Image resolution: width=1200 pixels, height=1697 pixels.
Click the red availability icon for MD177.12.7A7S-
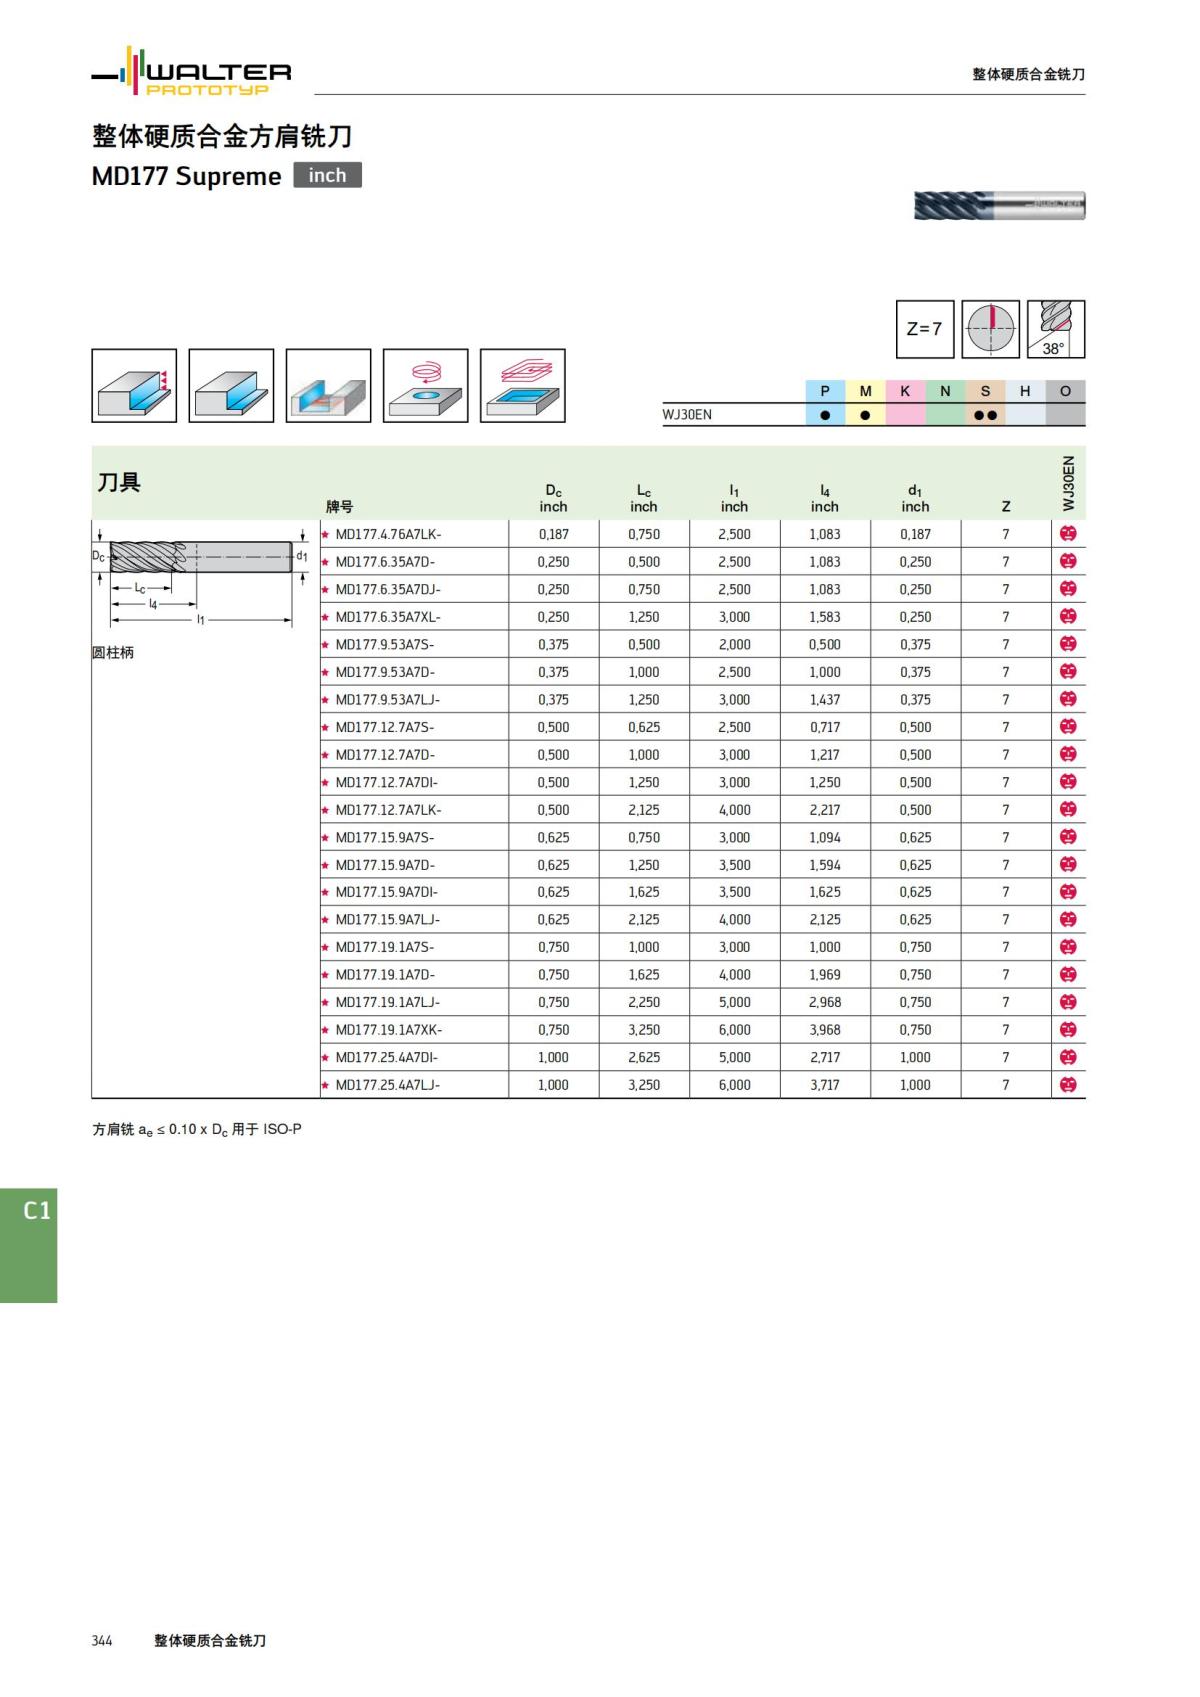1068,727
